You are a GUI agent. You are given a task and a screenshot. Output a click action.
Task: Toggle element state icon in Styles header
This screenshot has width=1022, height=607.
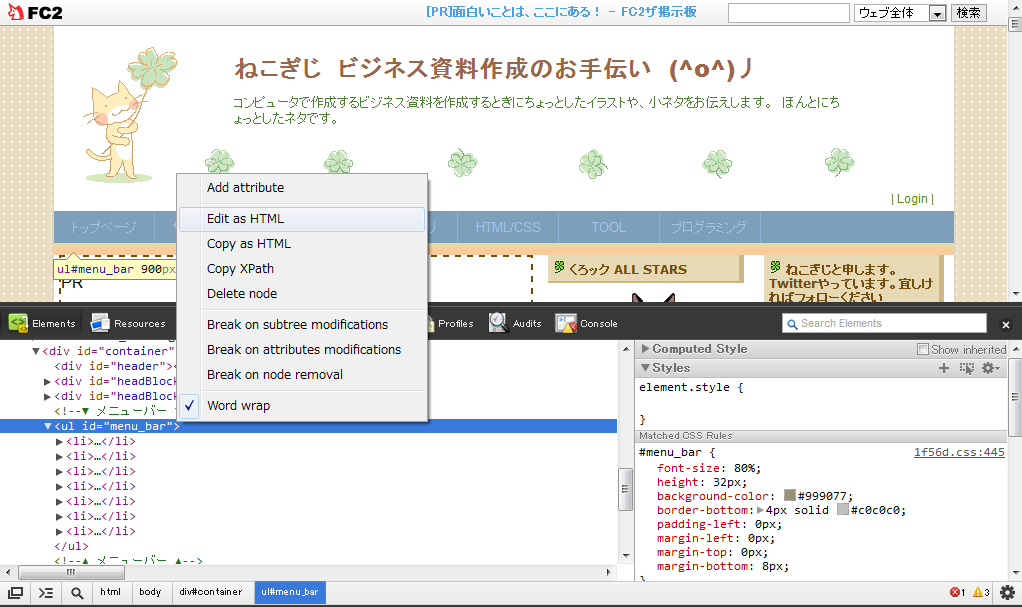(x=967, y=368)
